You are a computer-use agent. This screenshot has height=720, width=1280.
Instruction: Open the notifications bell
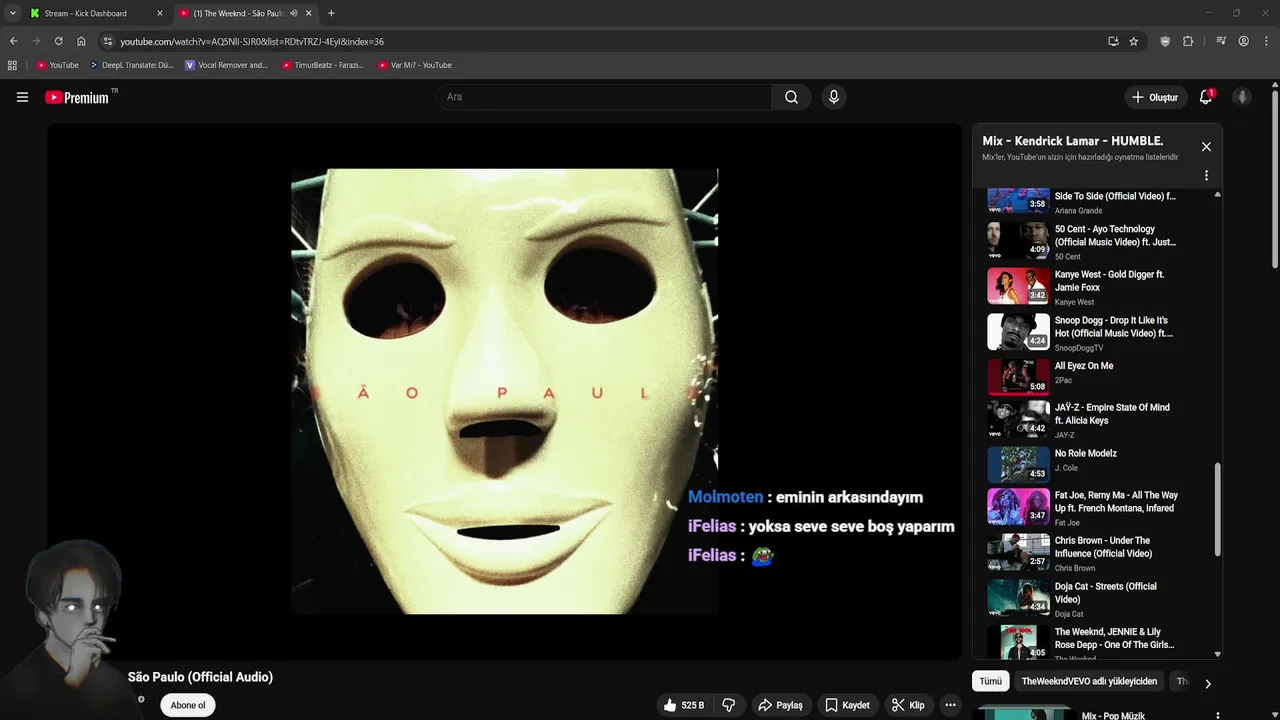[x=1206, y=97]
